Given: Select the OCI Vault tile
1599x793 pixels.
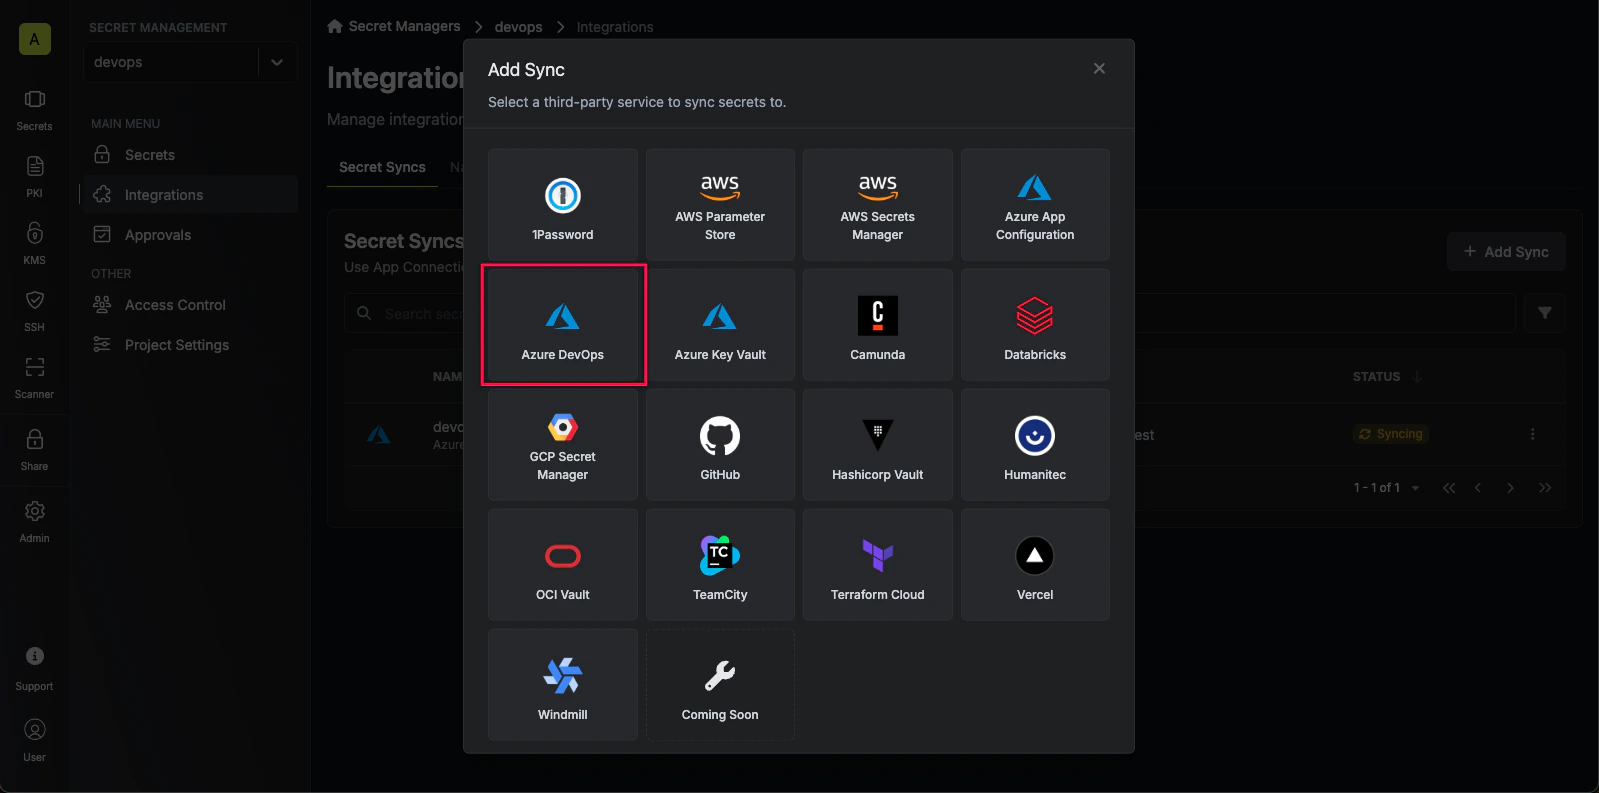Looking at the screenshot, I should pos(563,565).
